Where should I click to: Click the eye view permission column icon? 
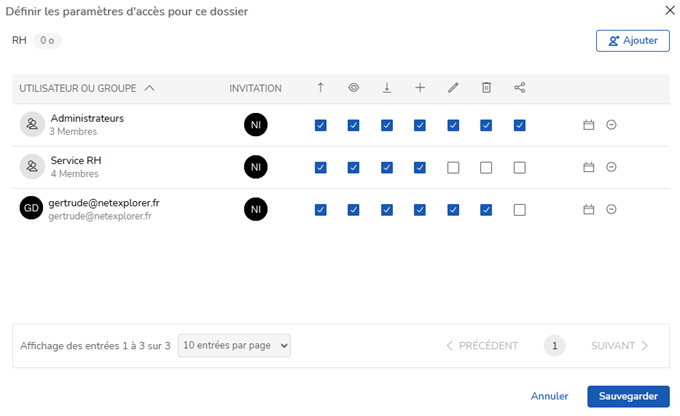353,88
